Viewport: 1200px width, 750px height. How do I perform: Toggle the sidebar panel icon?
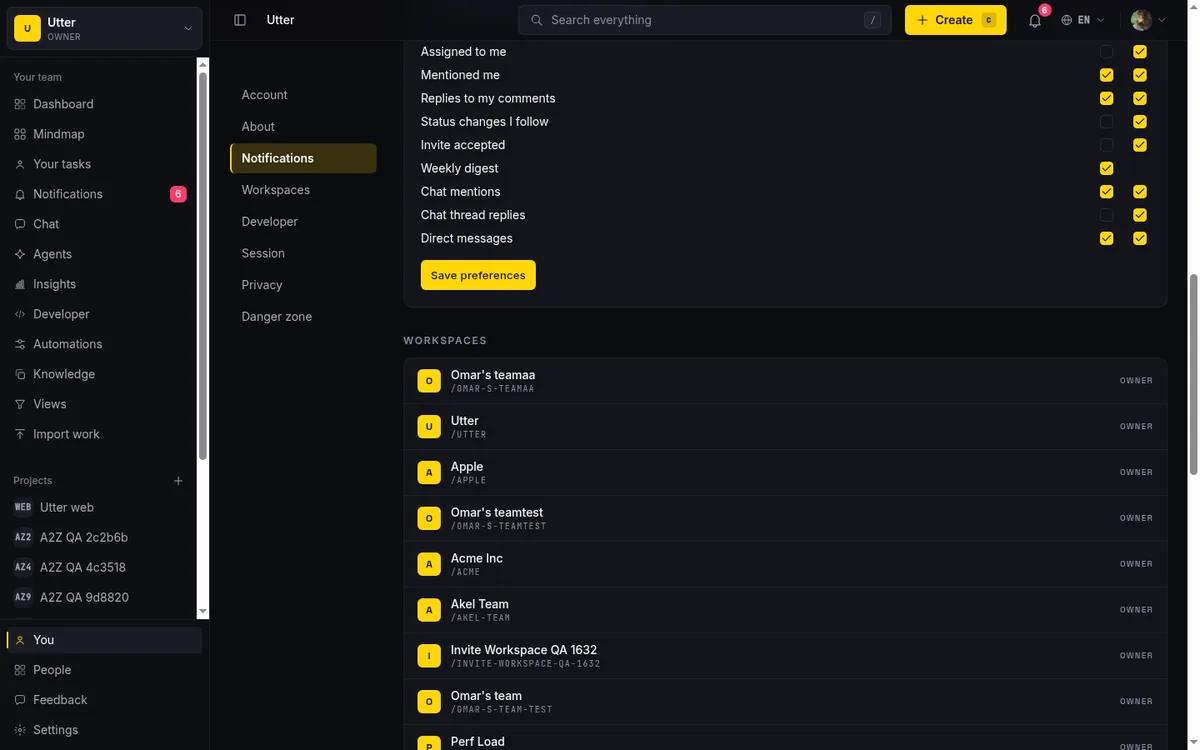(240, 20)
